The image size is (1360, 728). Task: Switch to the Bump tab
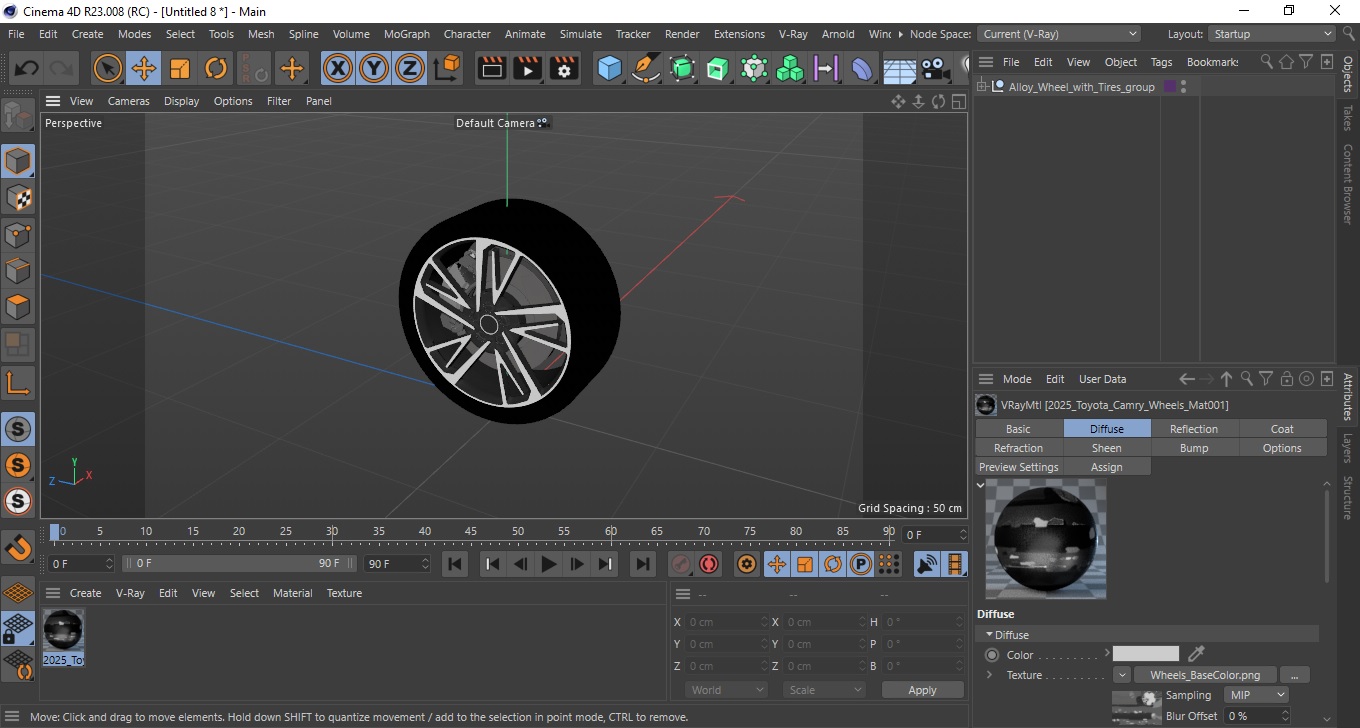coord(1194,448)
